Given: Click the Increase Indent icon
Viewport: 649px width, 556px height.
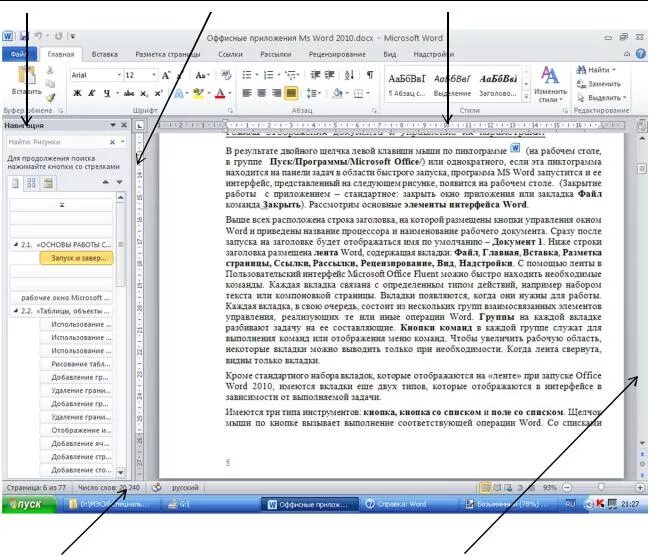Looking at the screenshot, I should click(x=329, y=75).
